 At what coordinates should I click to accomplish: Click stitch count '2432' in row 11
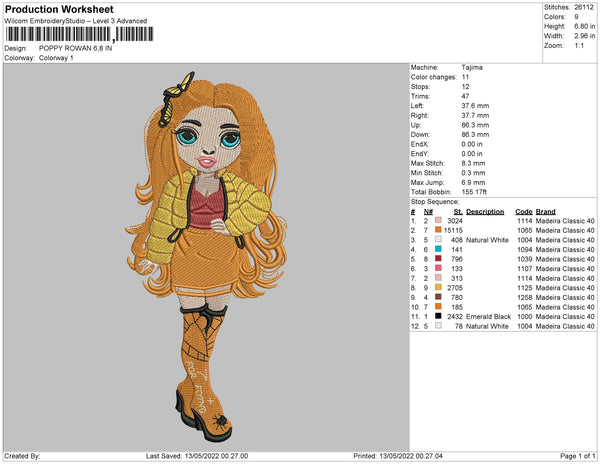pos(455,317)
